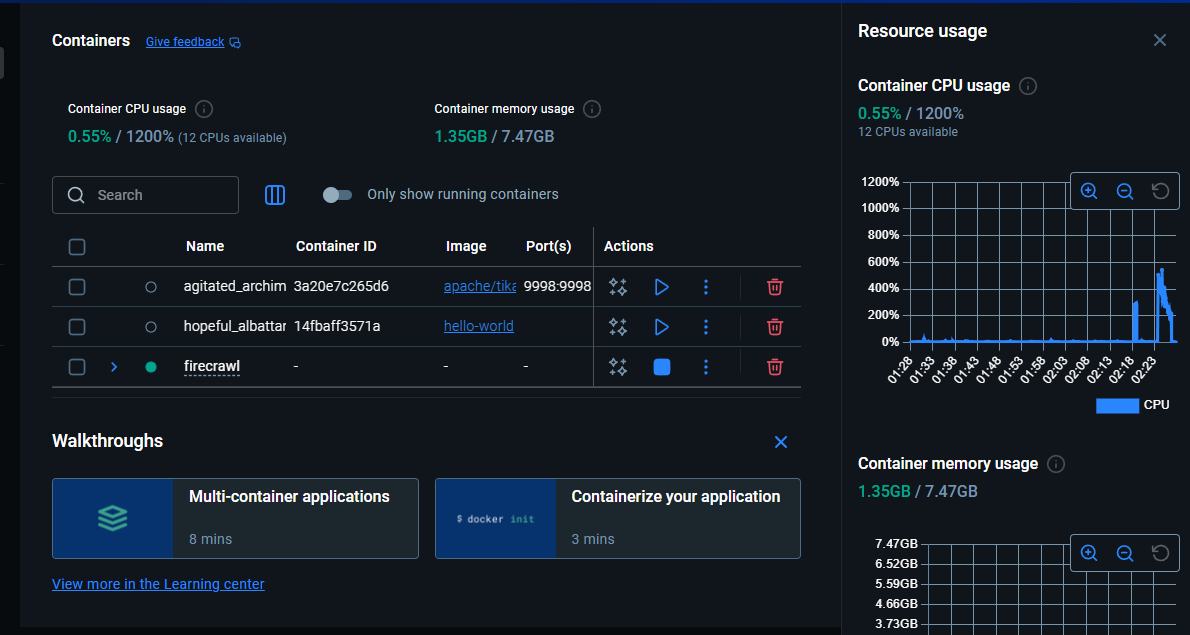Open more options for hopeful_albattani
The image size is (1190, 635).
706,327
